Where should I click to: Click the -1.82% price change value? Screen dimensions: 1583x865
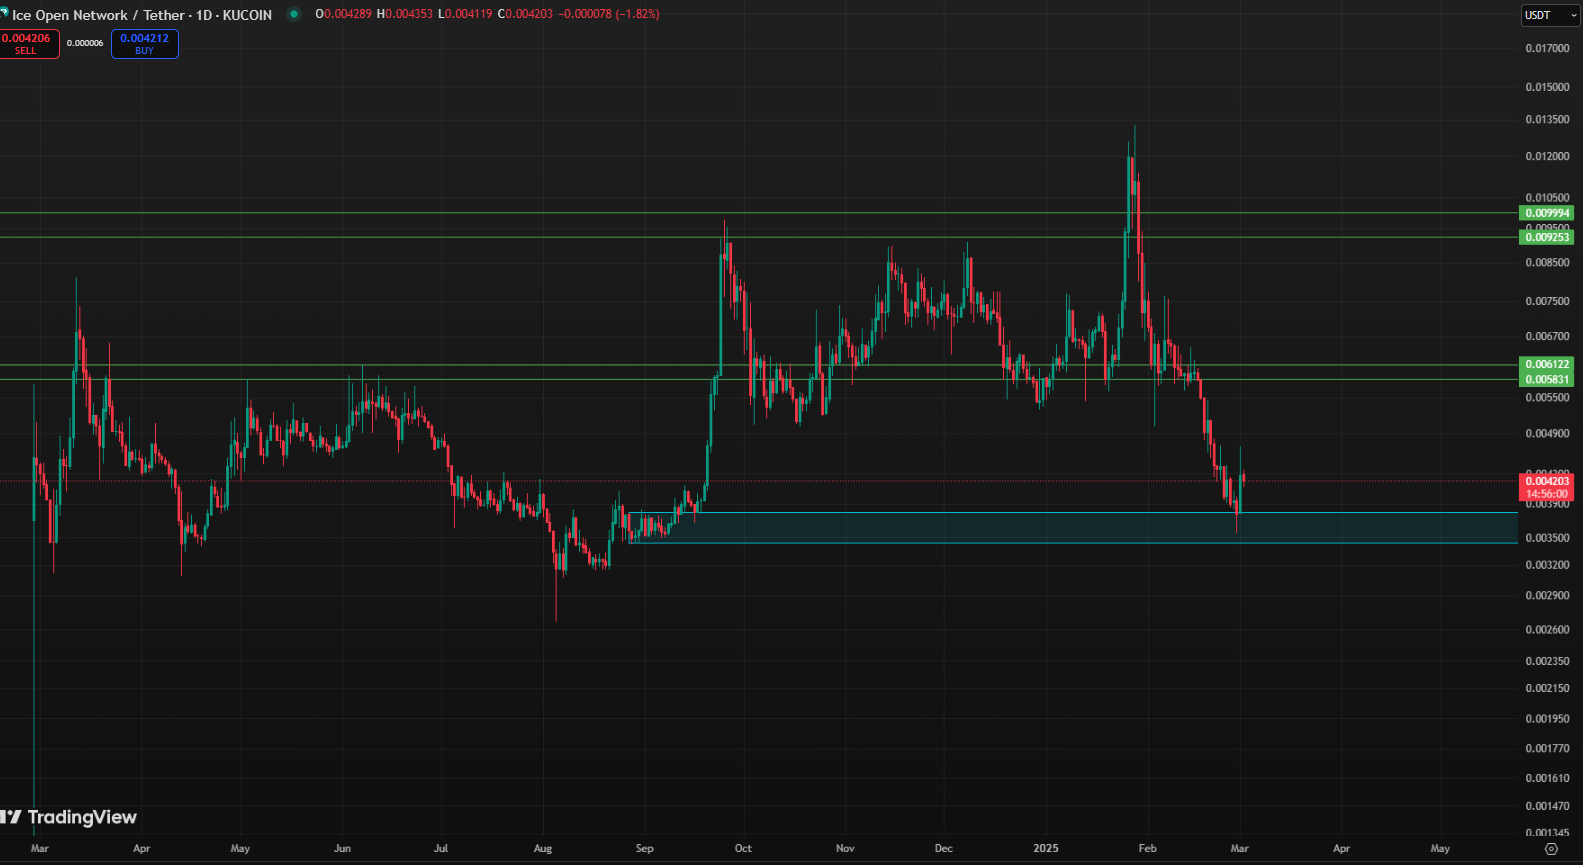[x=637, y=14]
